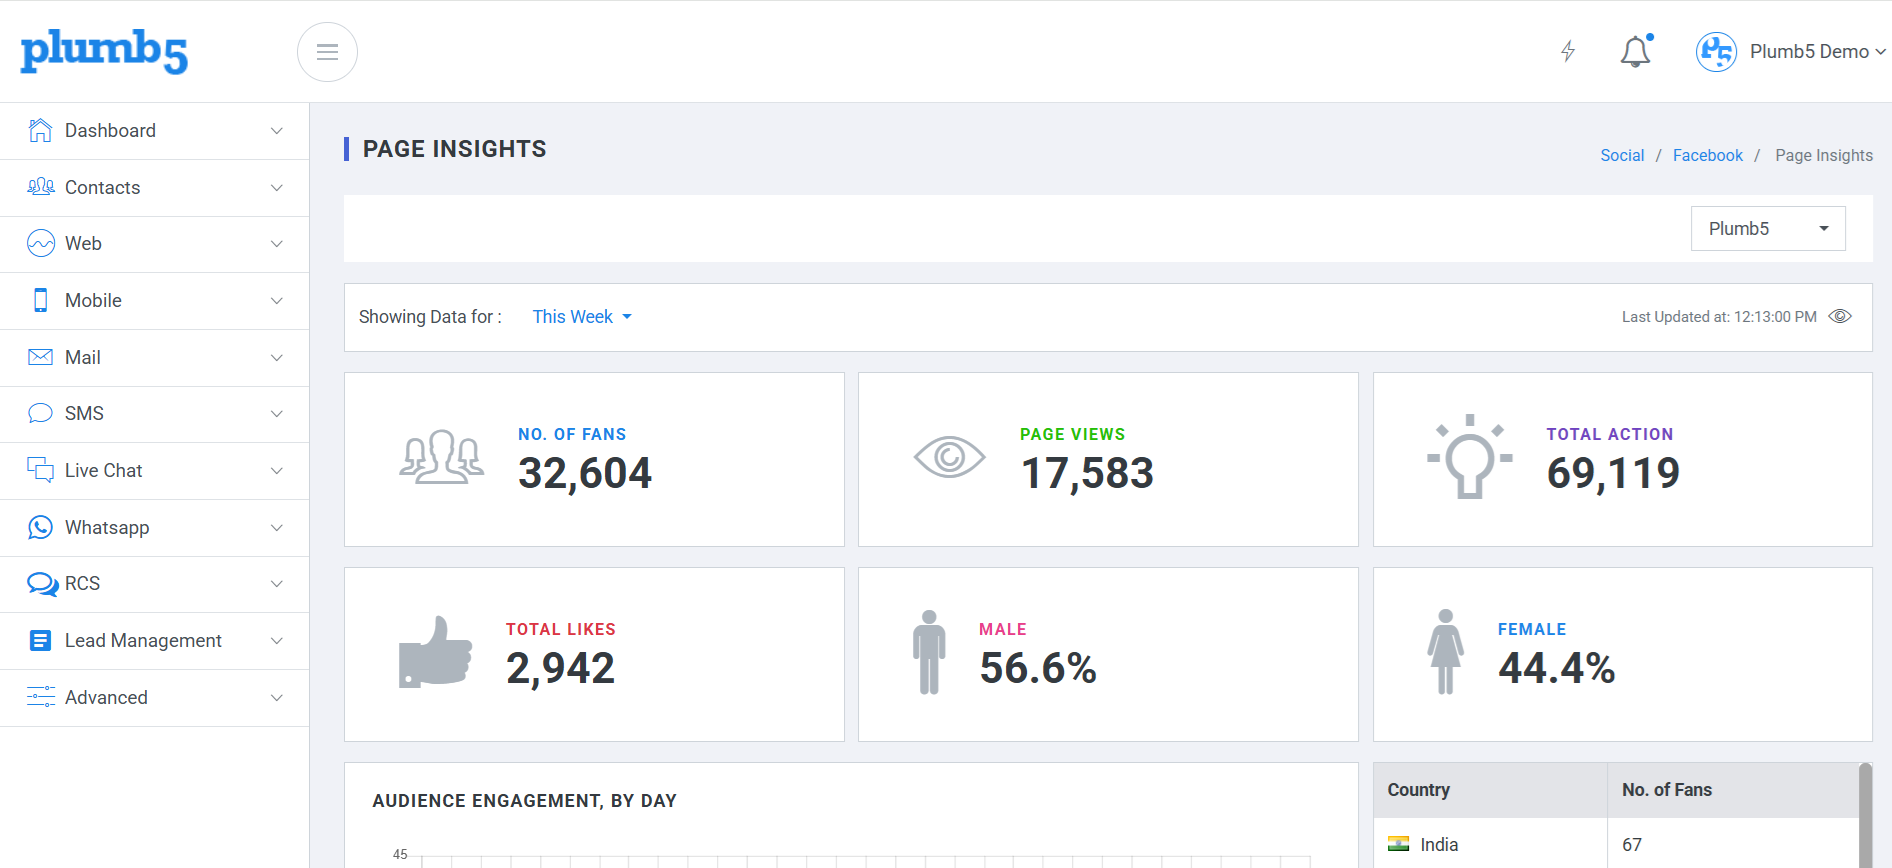This screenshot has height=868, width=1892.
Task: Go to the Social breadcrumb link
Action: (1622, 155)
